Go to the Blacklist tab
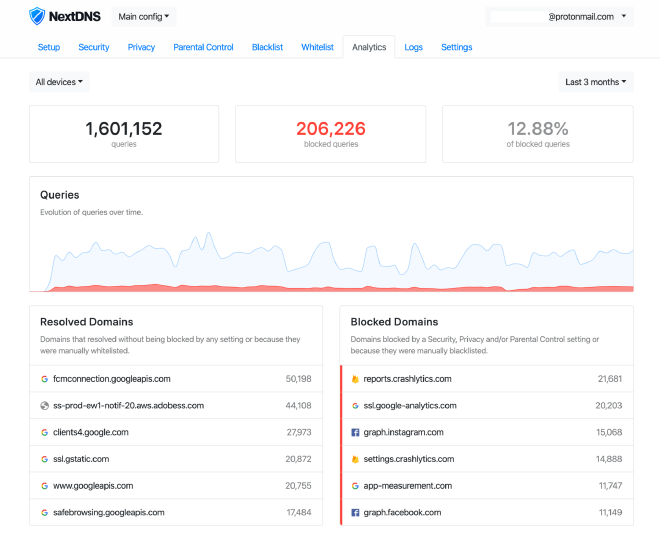This screenshot has width=660, height=535. pyautogui.click(x=268, y=47)
